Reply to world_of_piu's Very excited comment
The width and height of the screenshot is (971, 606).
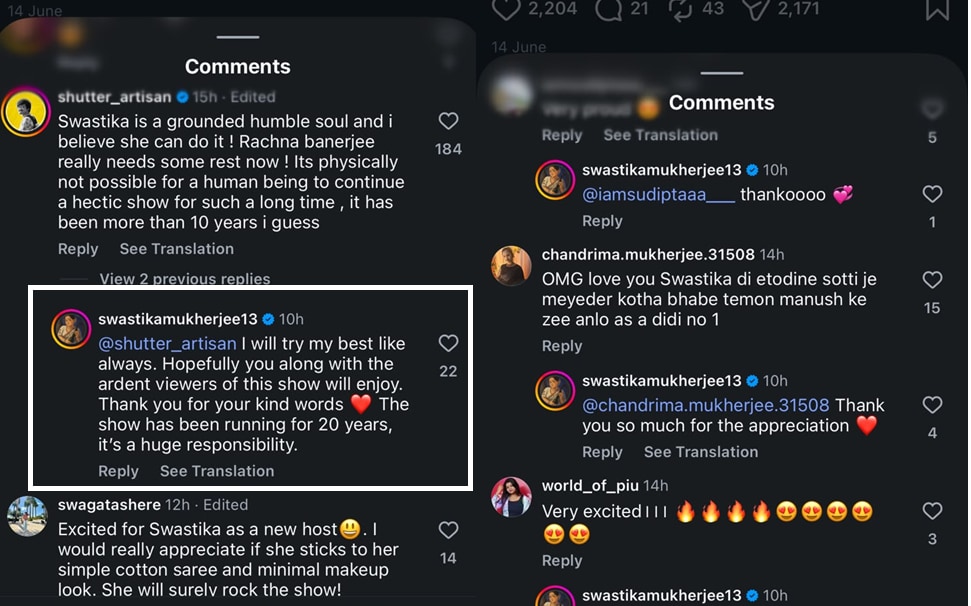coord(562,561)
